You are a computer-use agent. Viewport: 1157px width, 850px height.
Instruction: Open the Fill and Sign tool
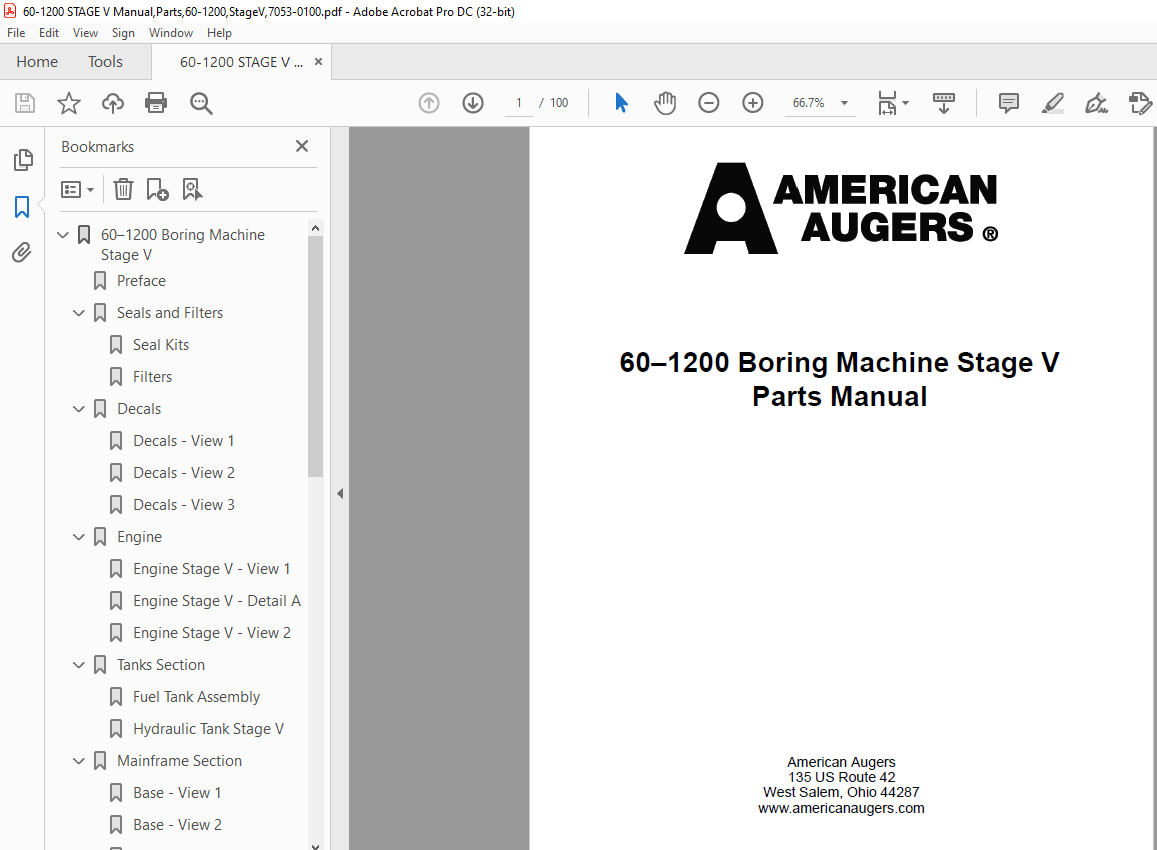click(1096, 103)
